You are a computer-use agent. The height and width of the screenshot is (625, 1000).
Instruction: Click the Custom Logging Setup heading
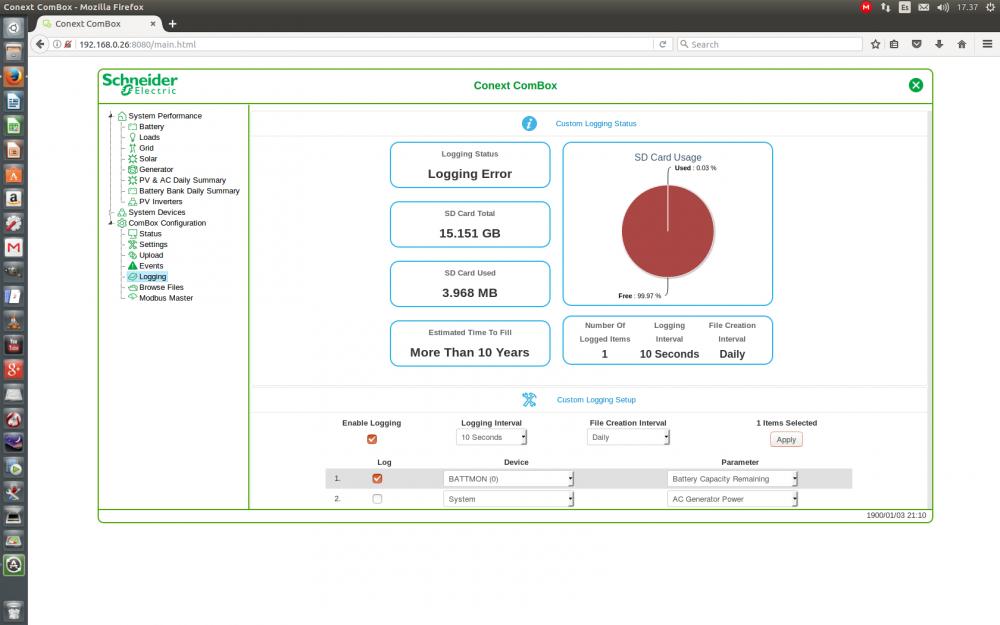(596, 400)
